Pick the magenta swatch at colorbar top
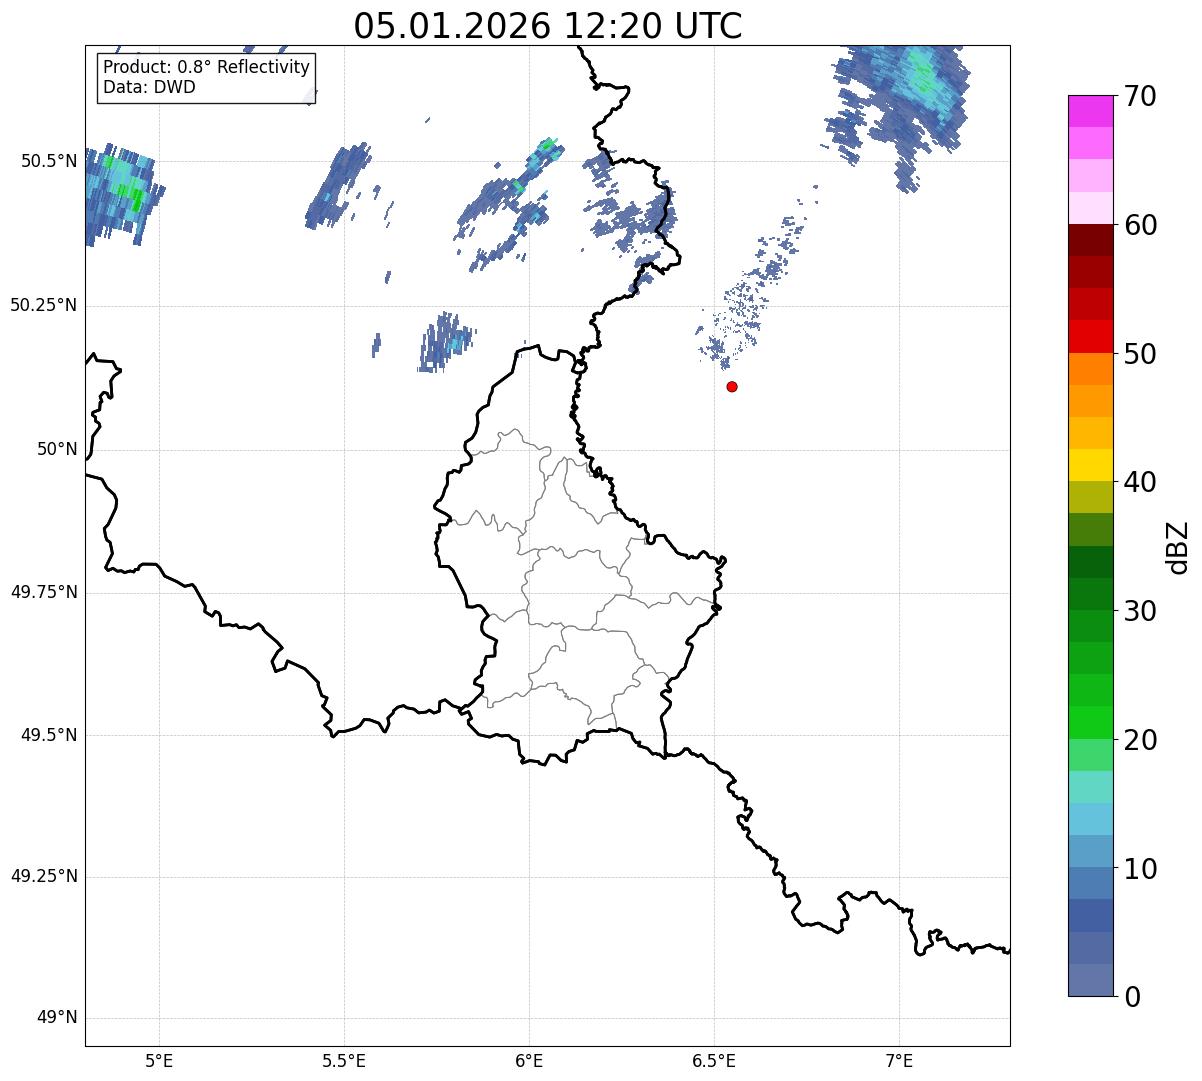 [x=1091, y=111]
